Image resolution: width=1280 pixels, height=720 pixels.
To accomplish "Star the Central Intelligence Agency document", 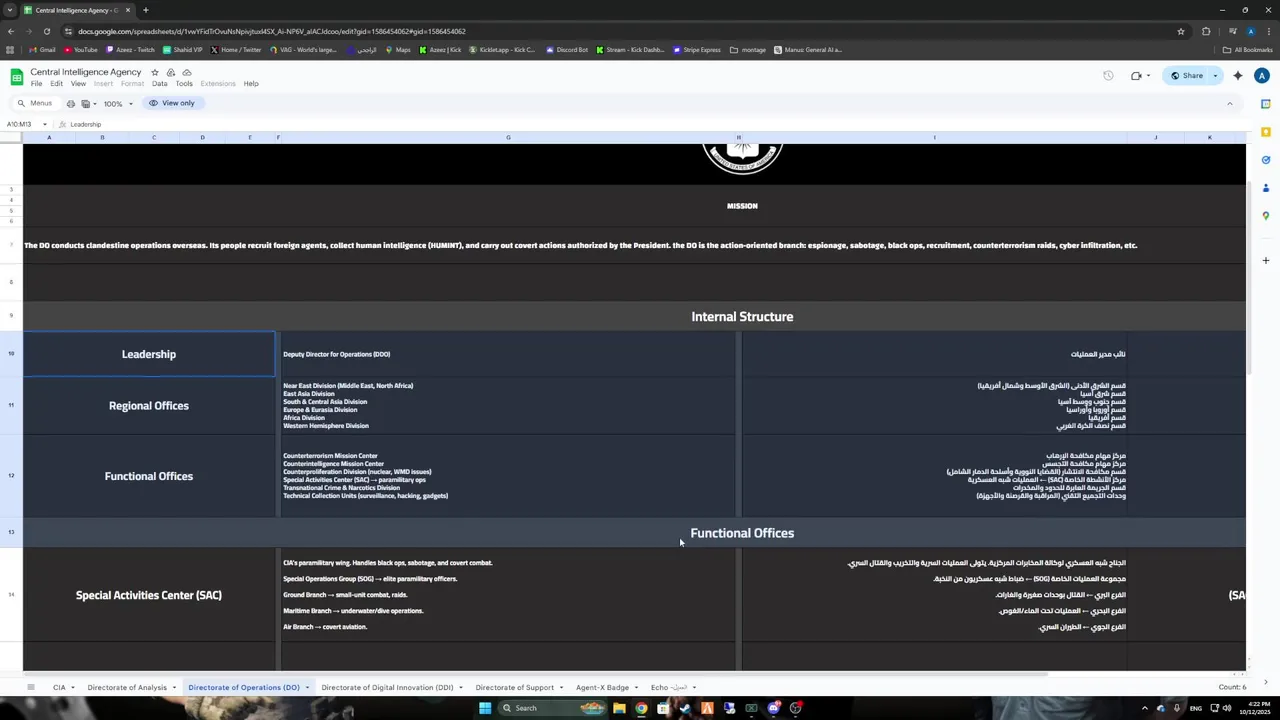I will click(154, 72).
